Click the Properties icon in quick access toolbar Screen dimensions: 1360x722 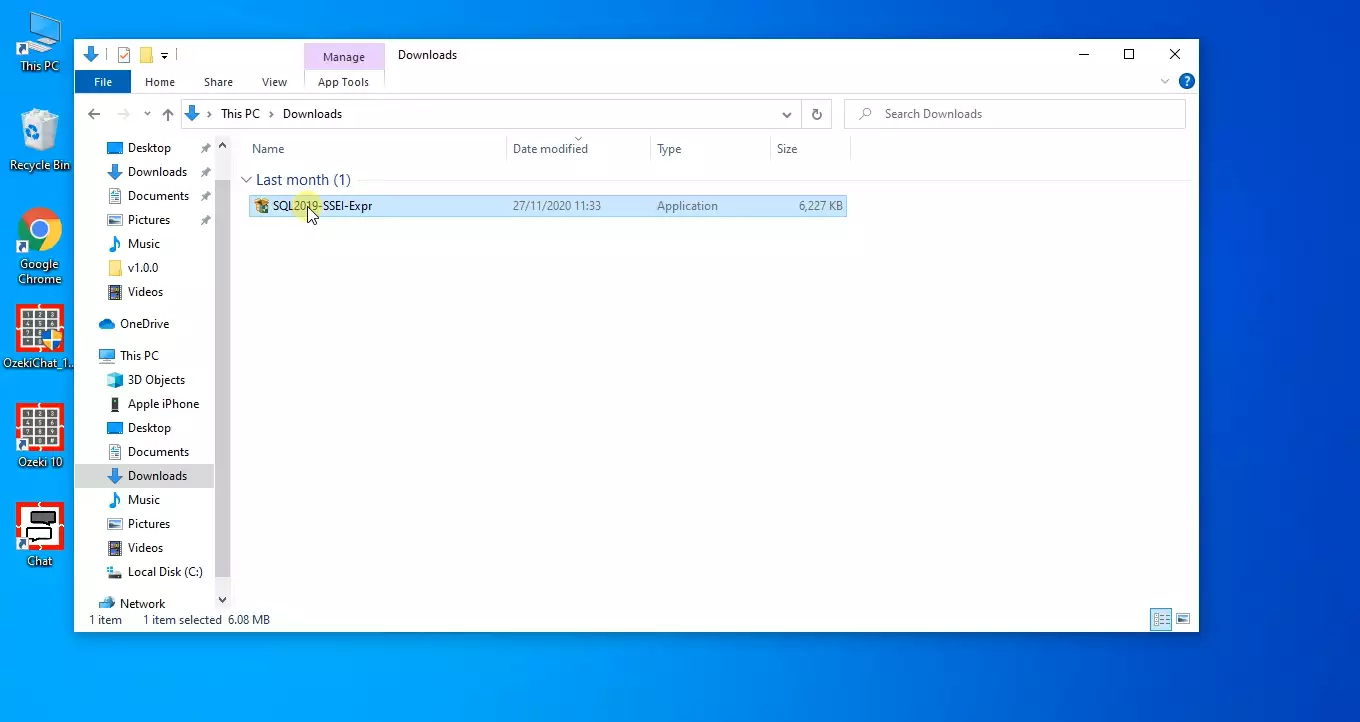[x=124, y=55]
